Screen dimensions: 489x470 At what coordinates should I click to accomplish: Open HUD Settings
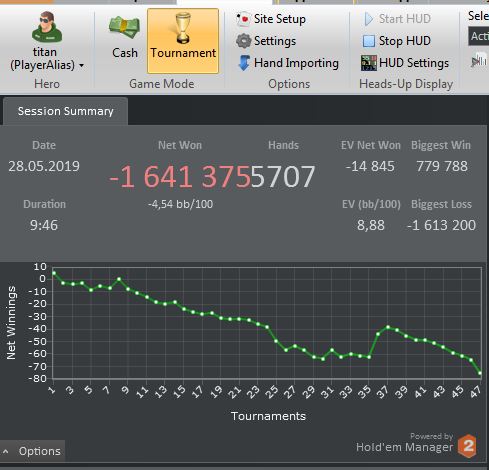coord(405,63)
